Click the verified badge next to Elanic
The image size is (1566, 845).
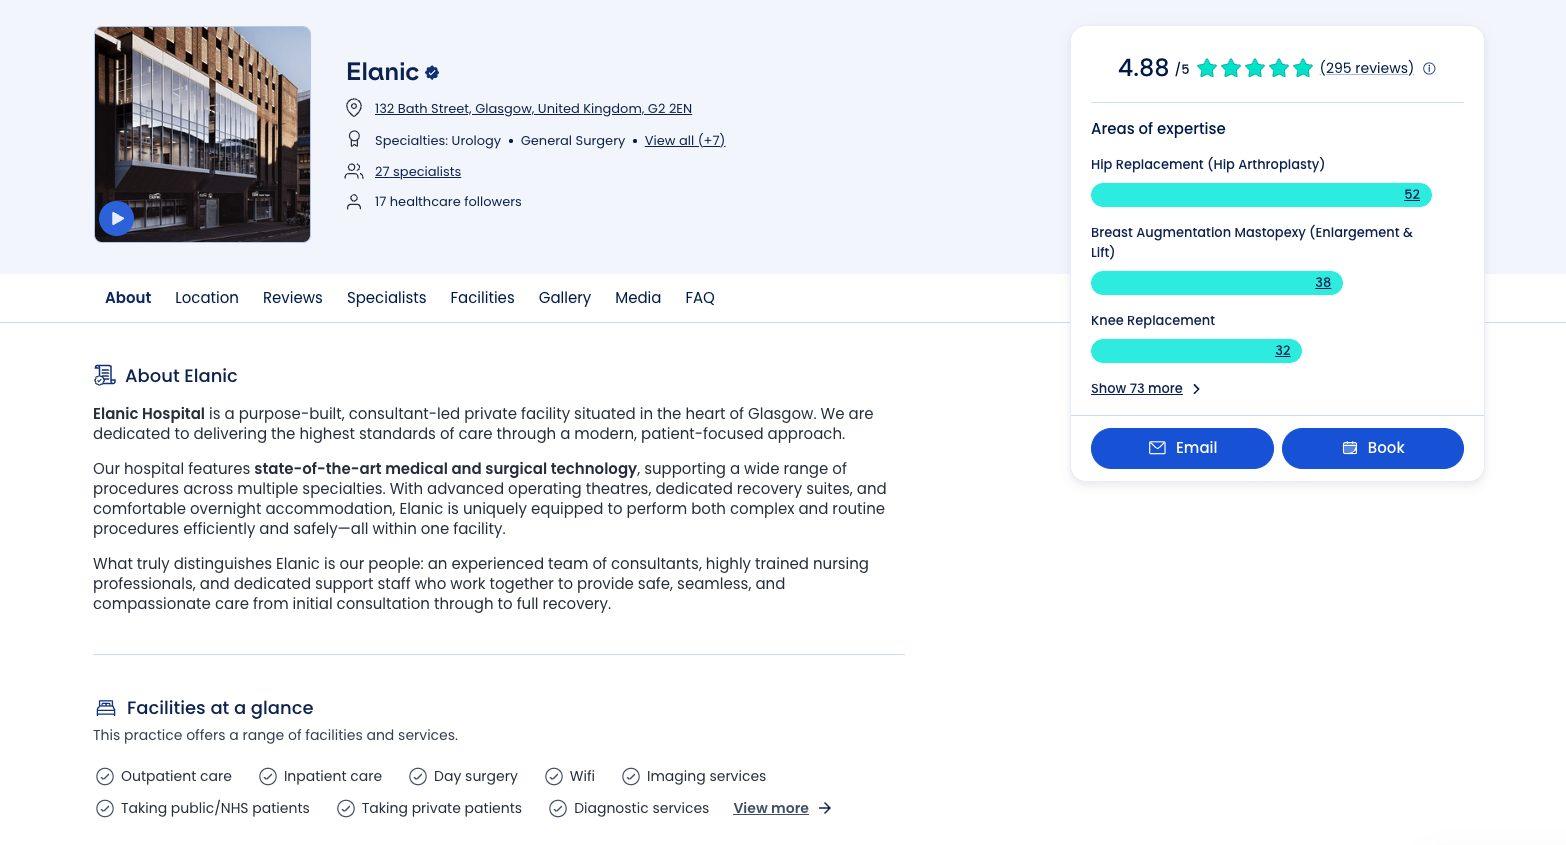pos(432,73)
